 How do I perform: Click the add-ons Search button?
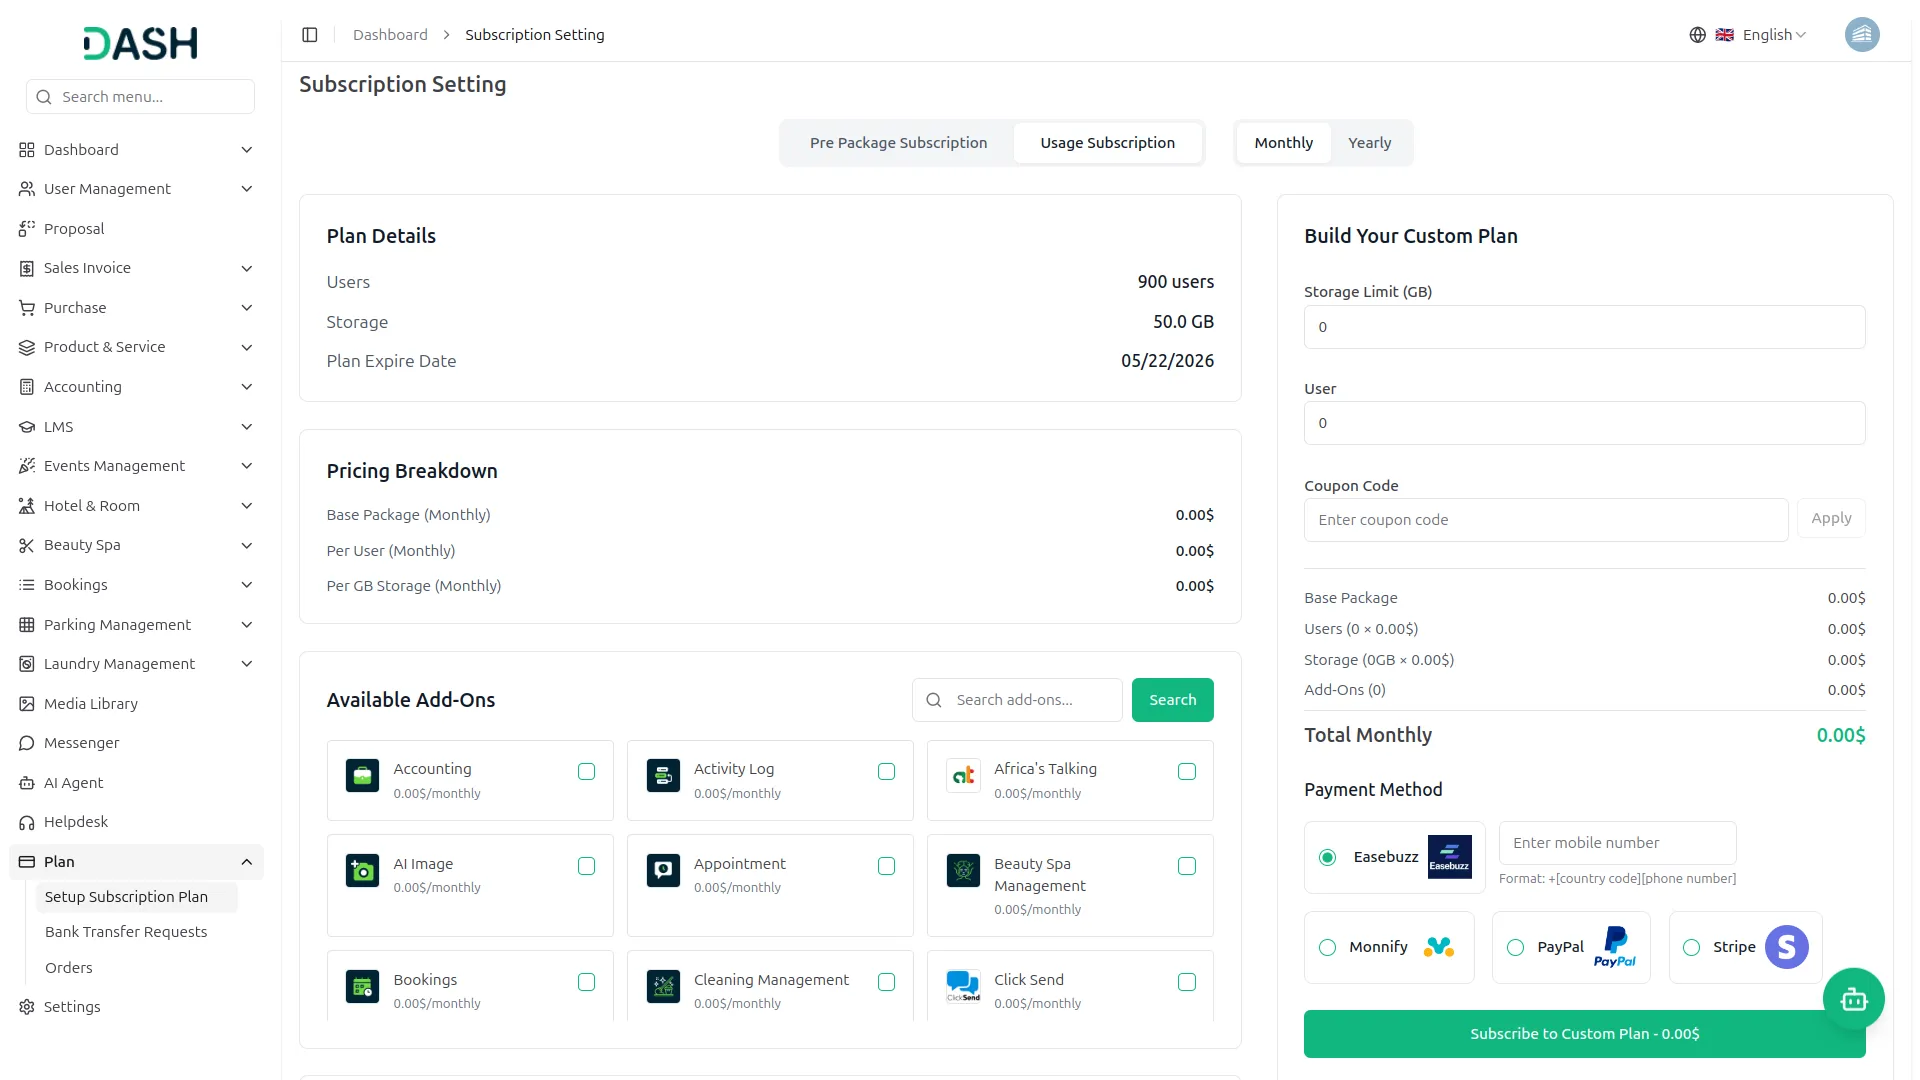1172,700
